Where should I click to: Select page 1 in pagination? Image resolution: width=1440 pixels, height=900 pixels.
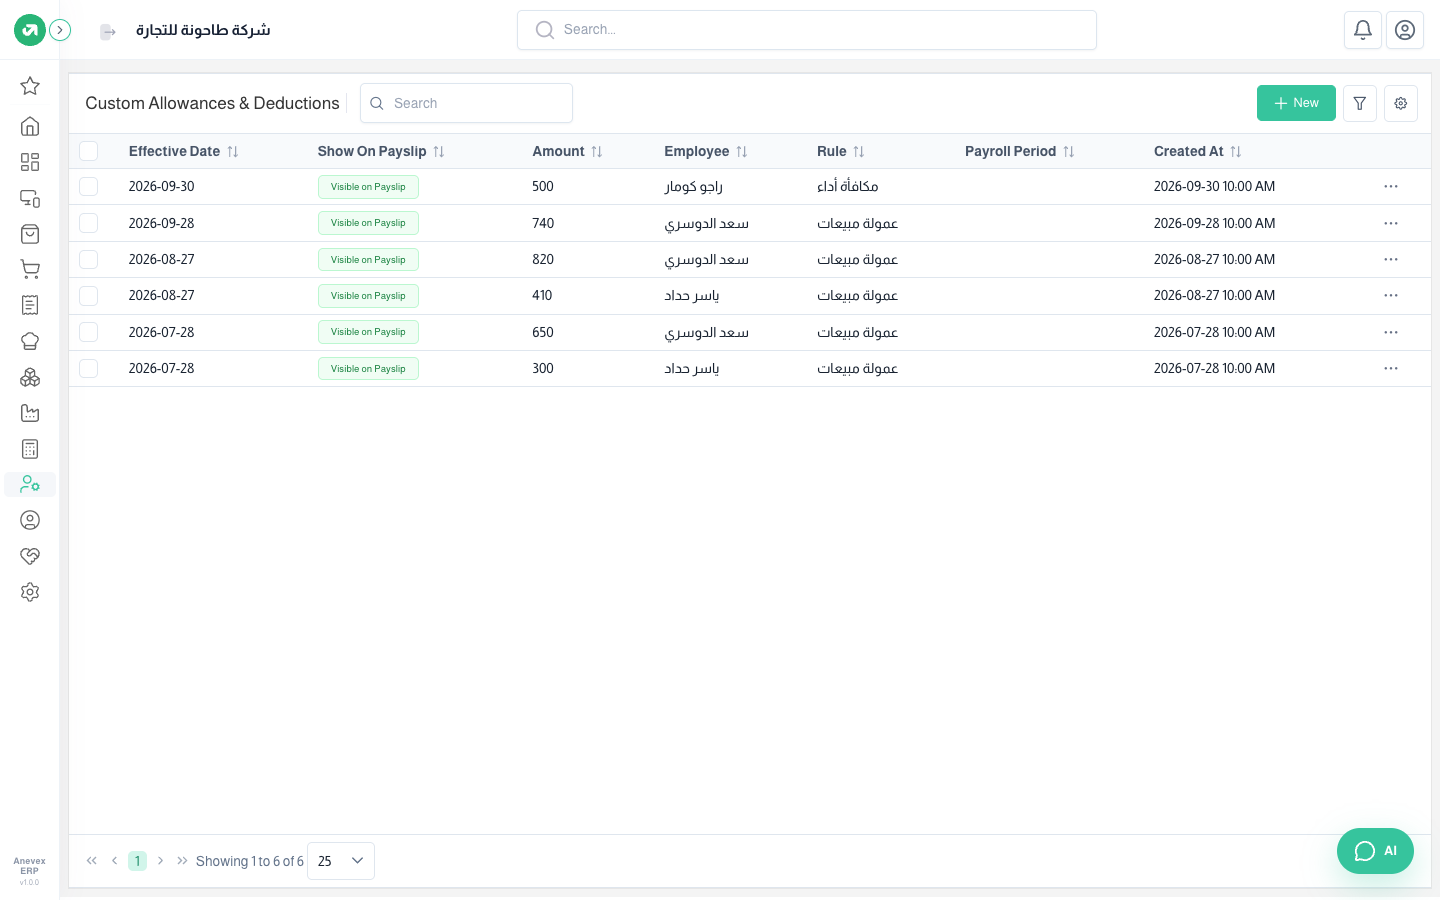(x=137, y=861)
